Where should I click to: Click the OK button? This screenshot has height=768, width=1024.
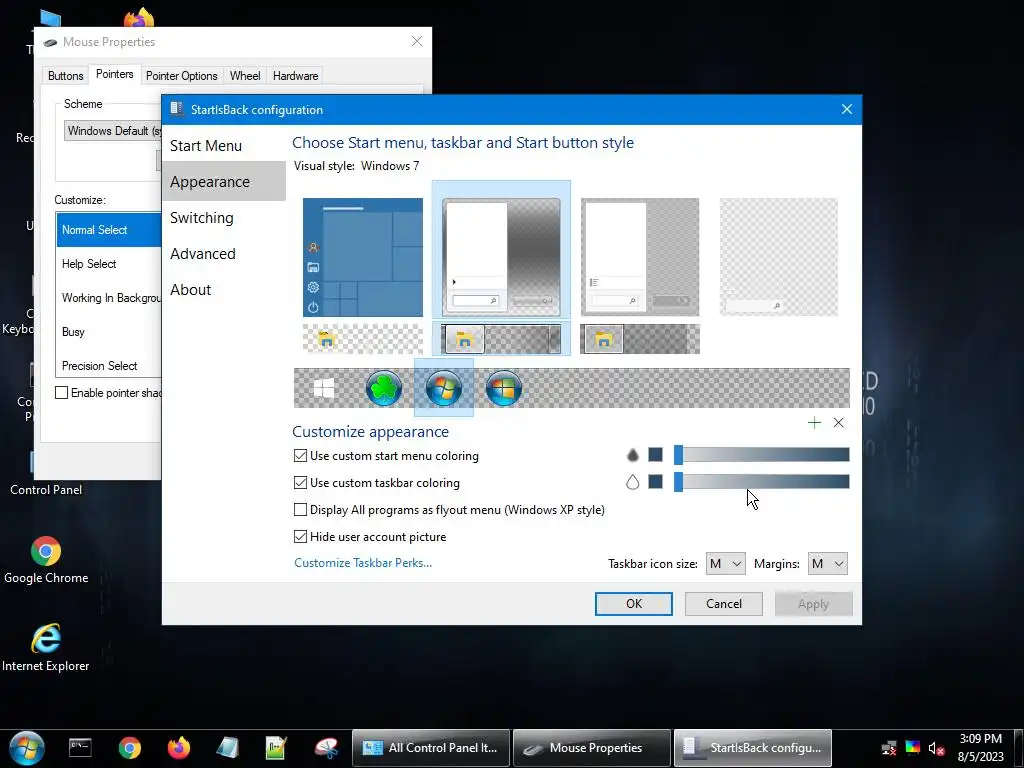[x=633, y=603]
